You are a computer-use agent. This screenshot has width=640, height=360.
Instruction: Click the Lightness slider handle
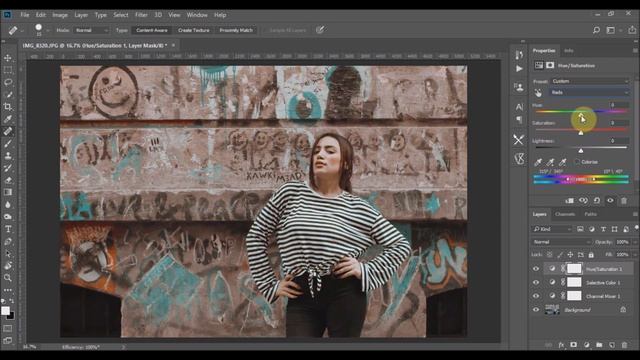[x=581, y=151]
